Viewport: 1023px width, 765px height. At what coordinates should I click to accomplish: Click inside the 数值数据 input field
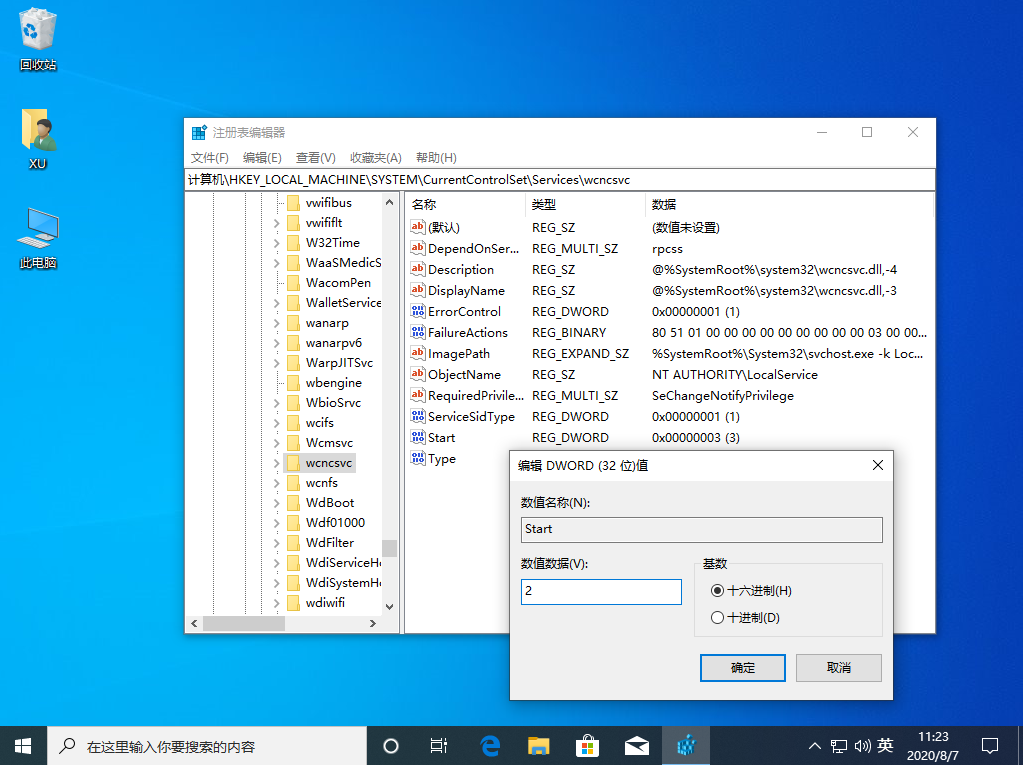[600, 591]
